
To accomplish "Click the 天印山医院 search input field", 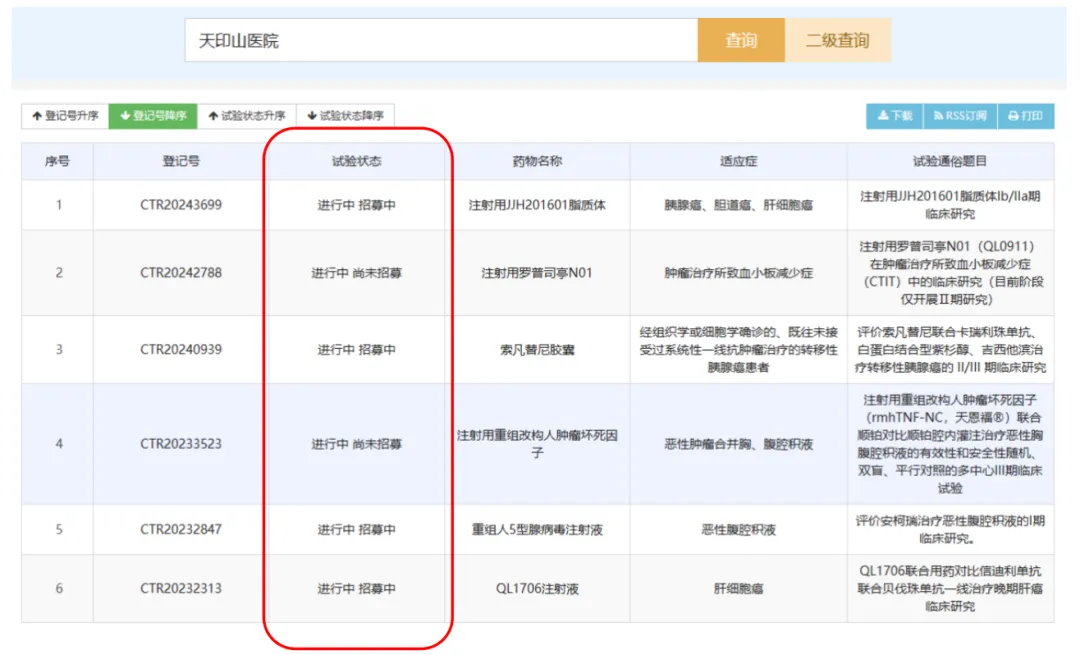I will tap(440, 41).
